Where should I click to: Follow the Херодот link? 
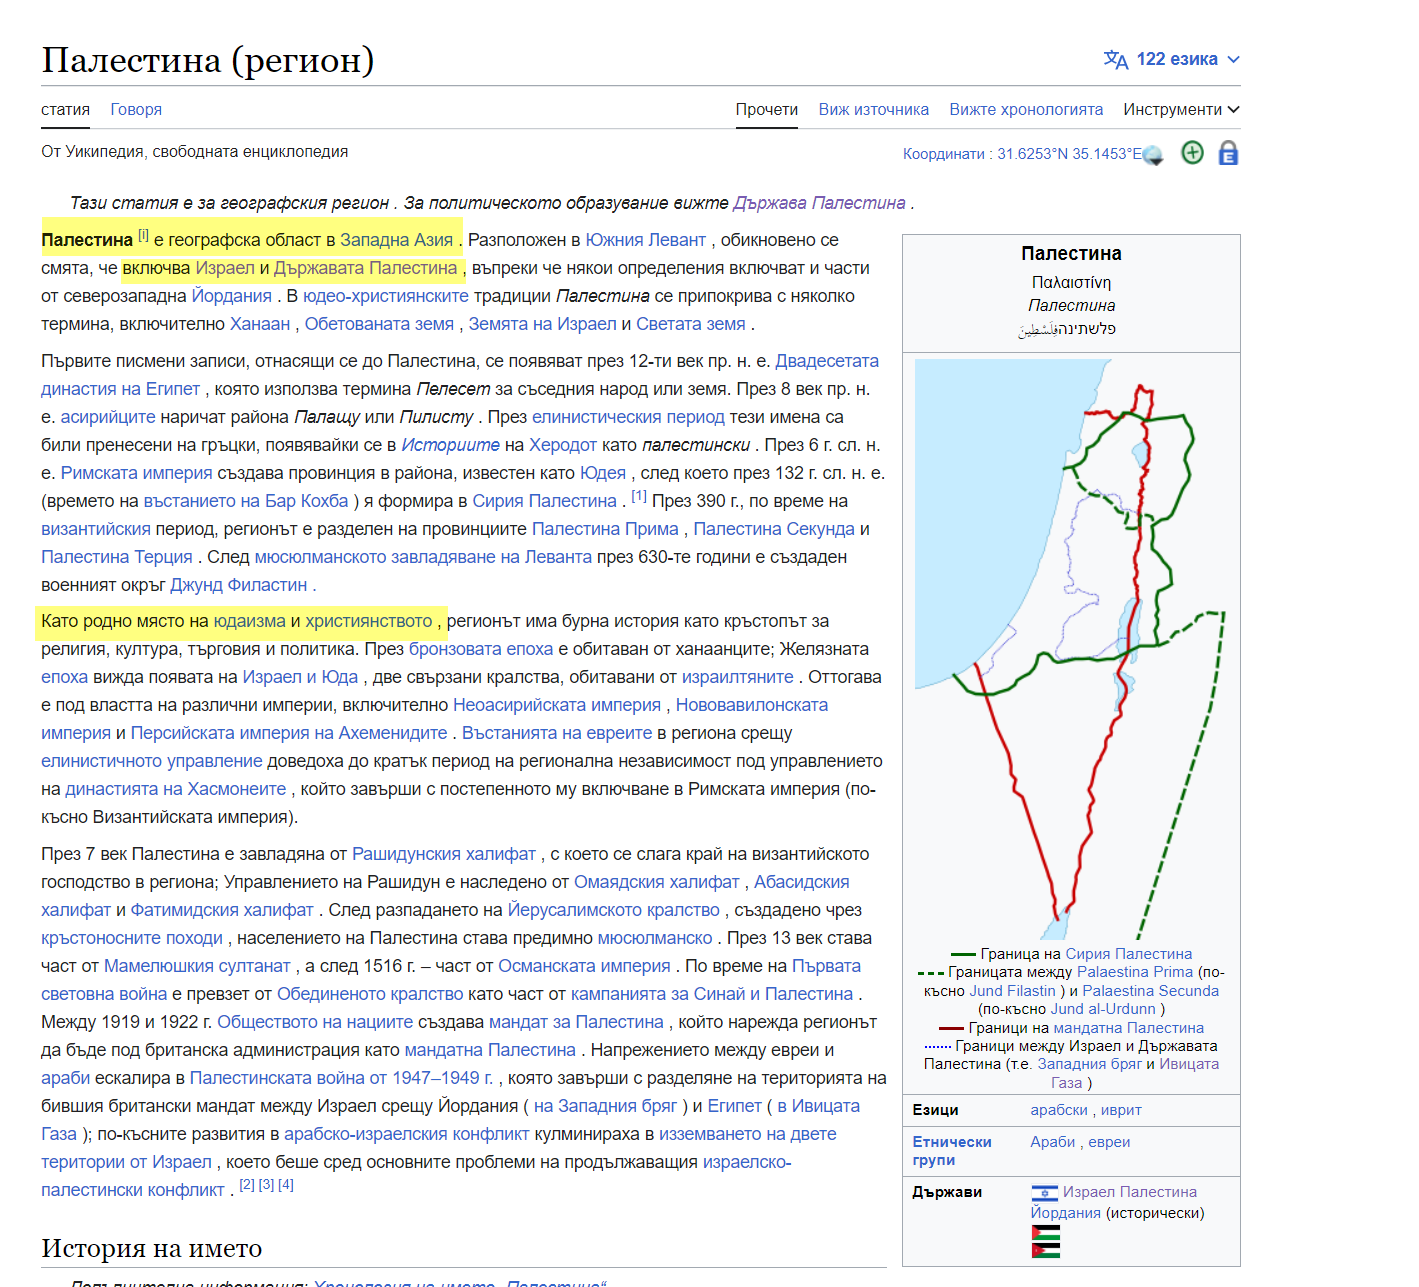(562, 445)
